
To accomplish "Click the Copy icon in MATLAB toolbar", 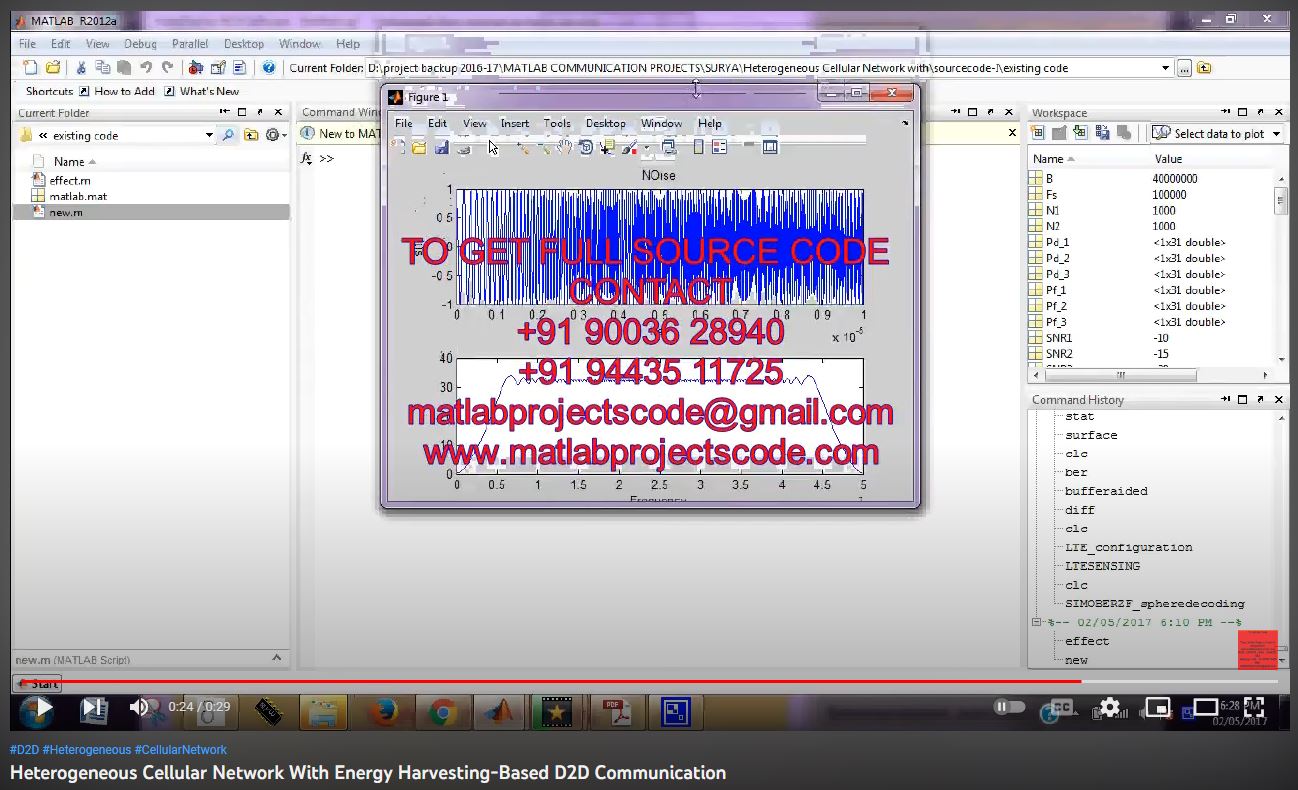I will tap(103, 68).
